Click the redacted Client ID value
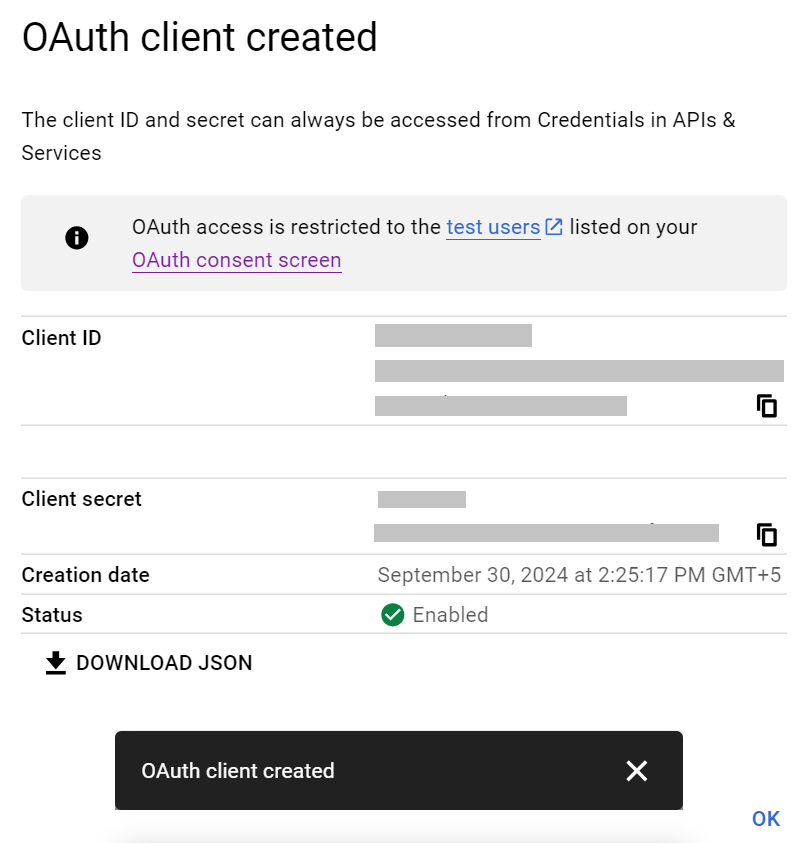This screenshot has height=843, width=808. [x=578, y=371]
